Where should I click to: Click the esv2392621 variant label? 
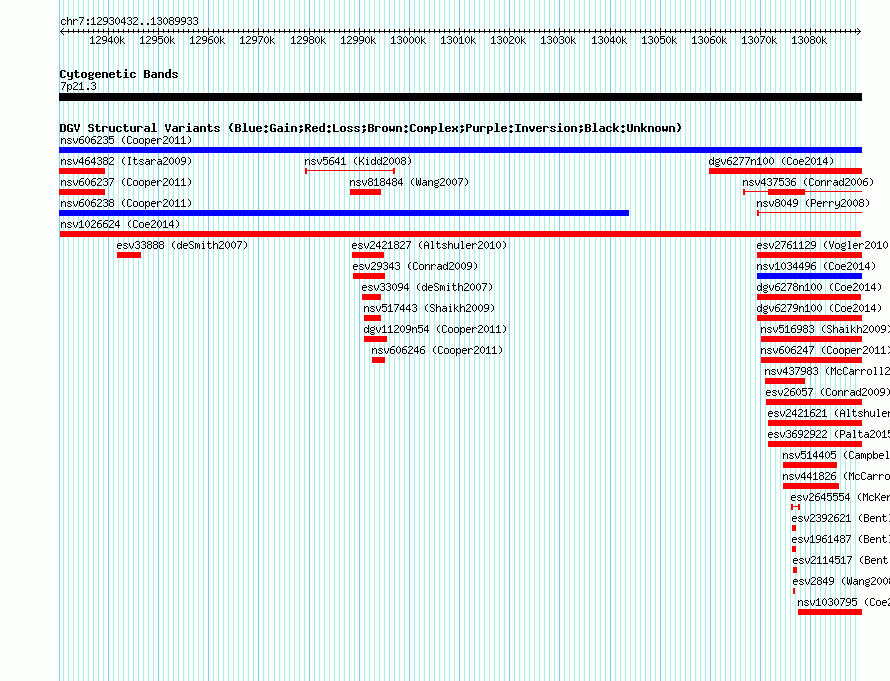tap(841, 518)
